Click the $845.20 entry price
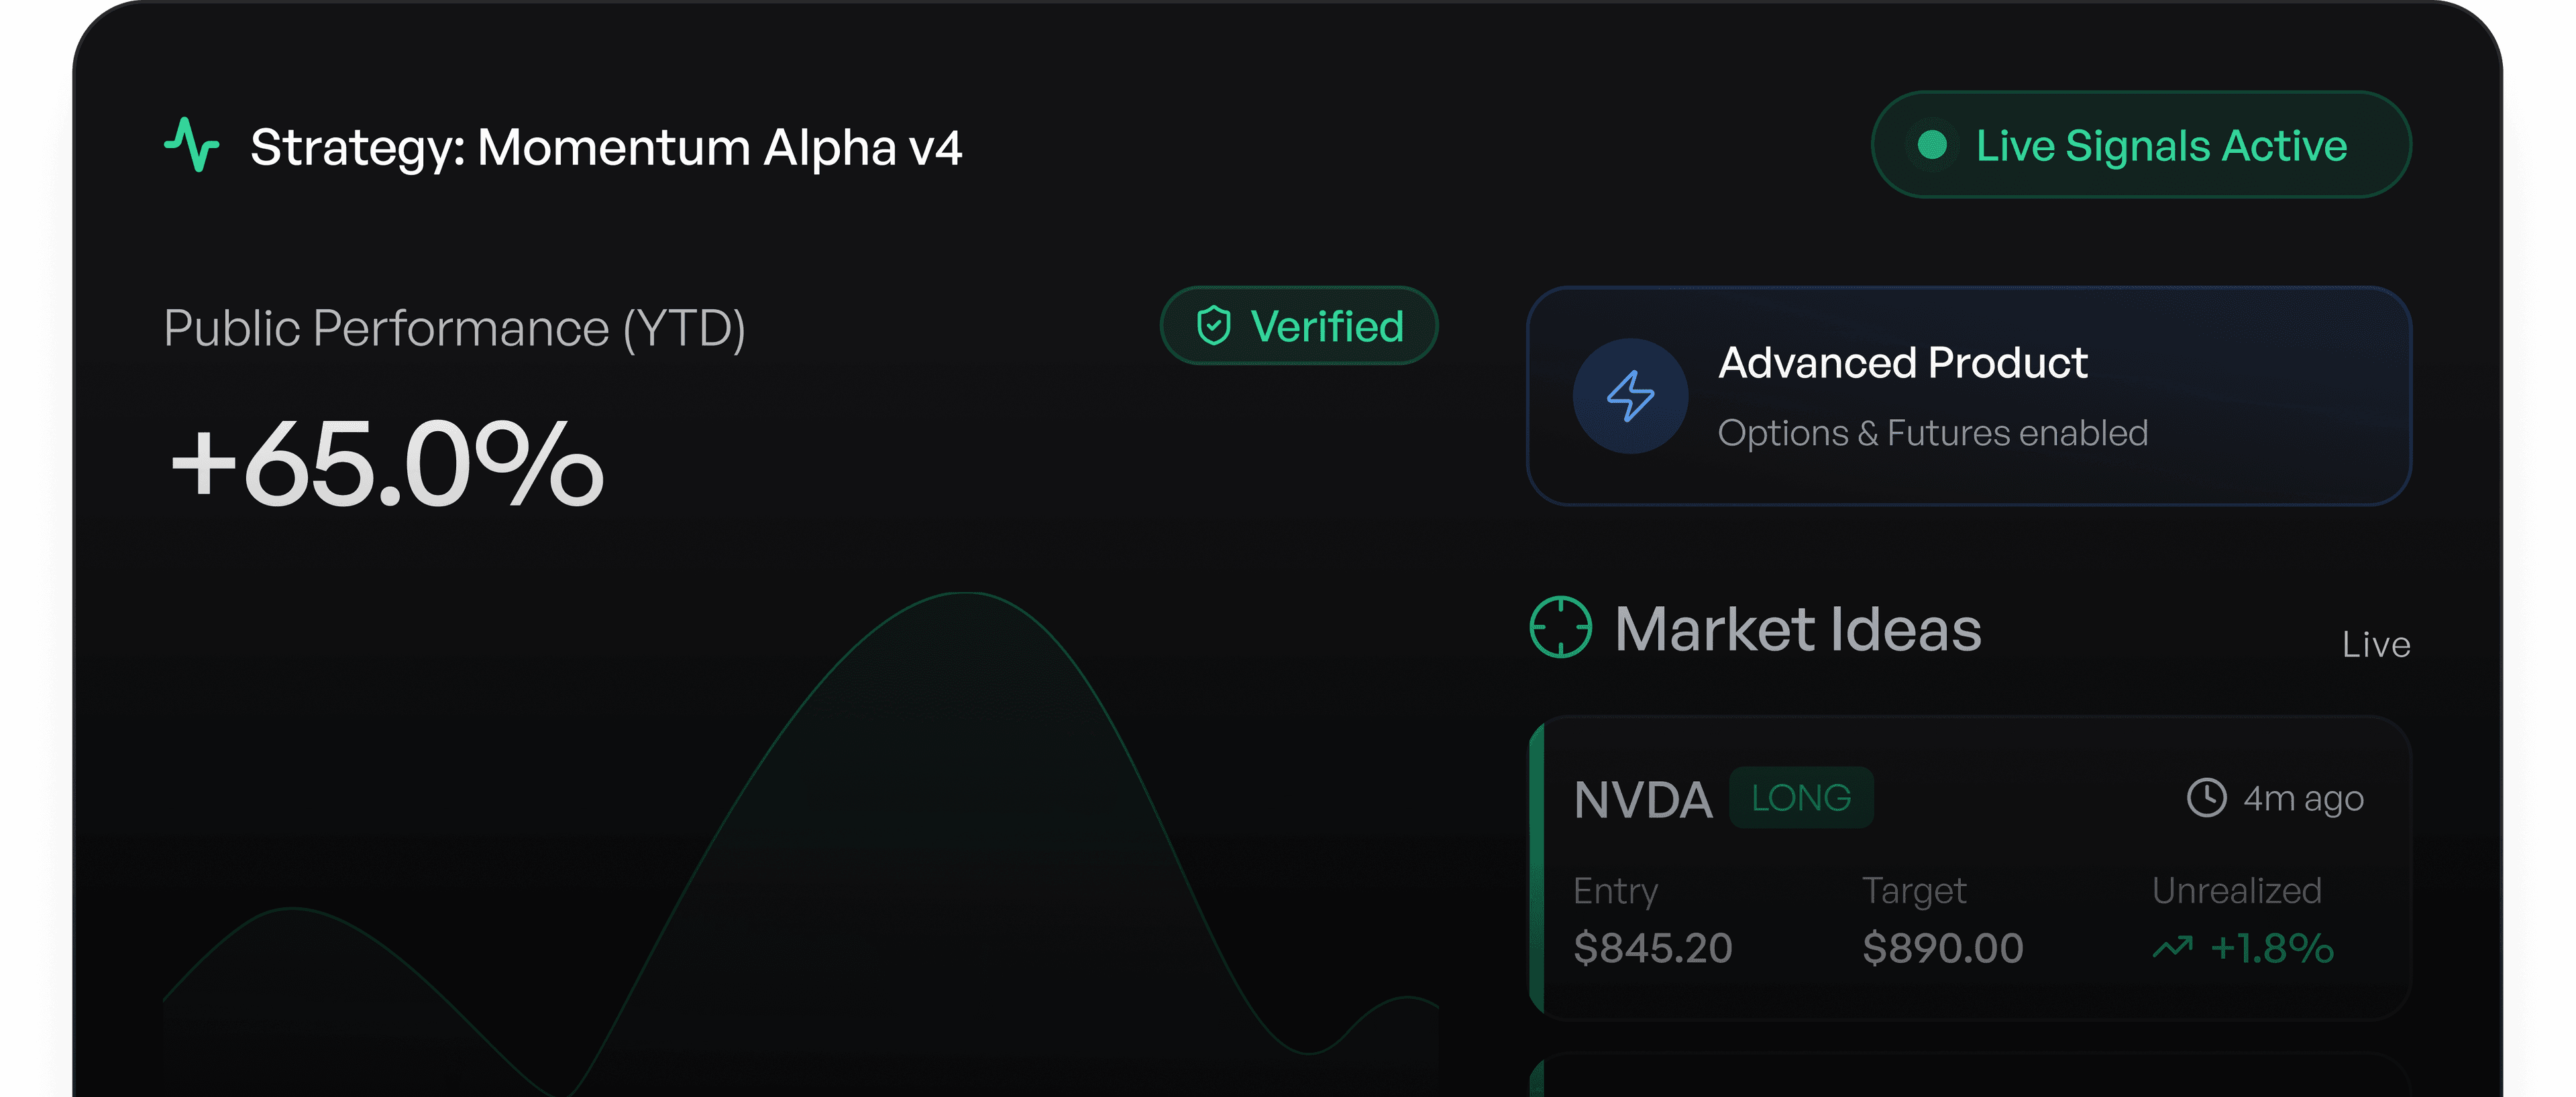The image size is (2576, 1097). click(1652, 948)
